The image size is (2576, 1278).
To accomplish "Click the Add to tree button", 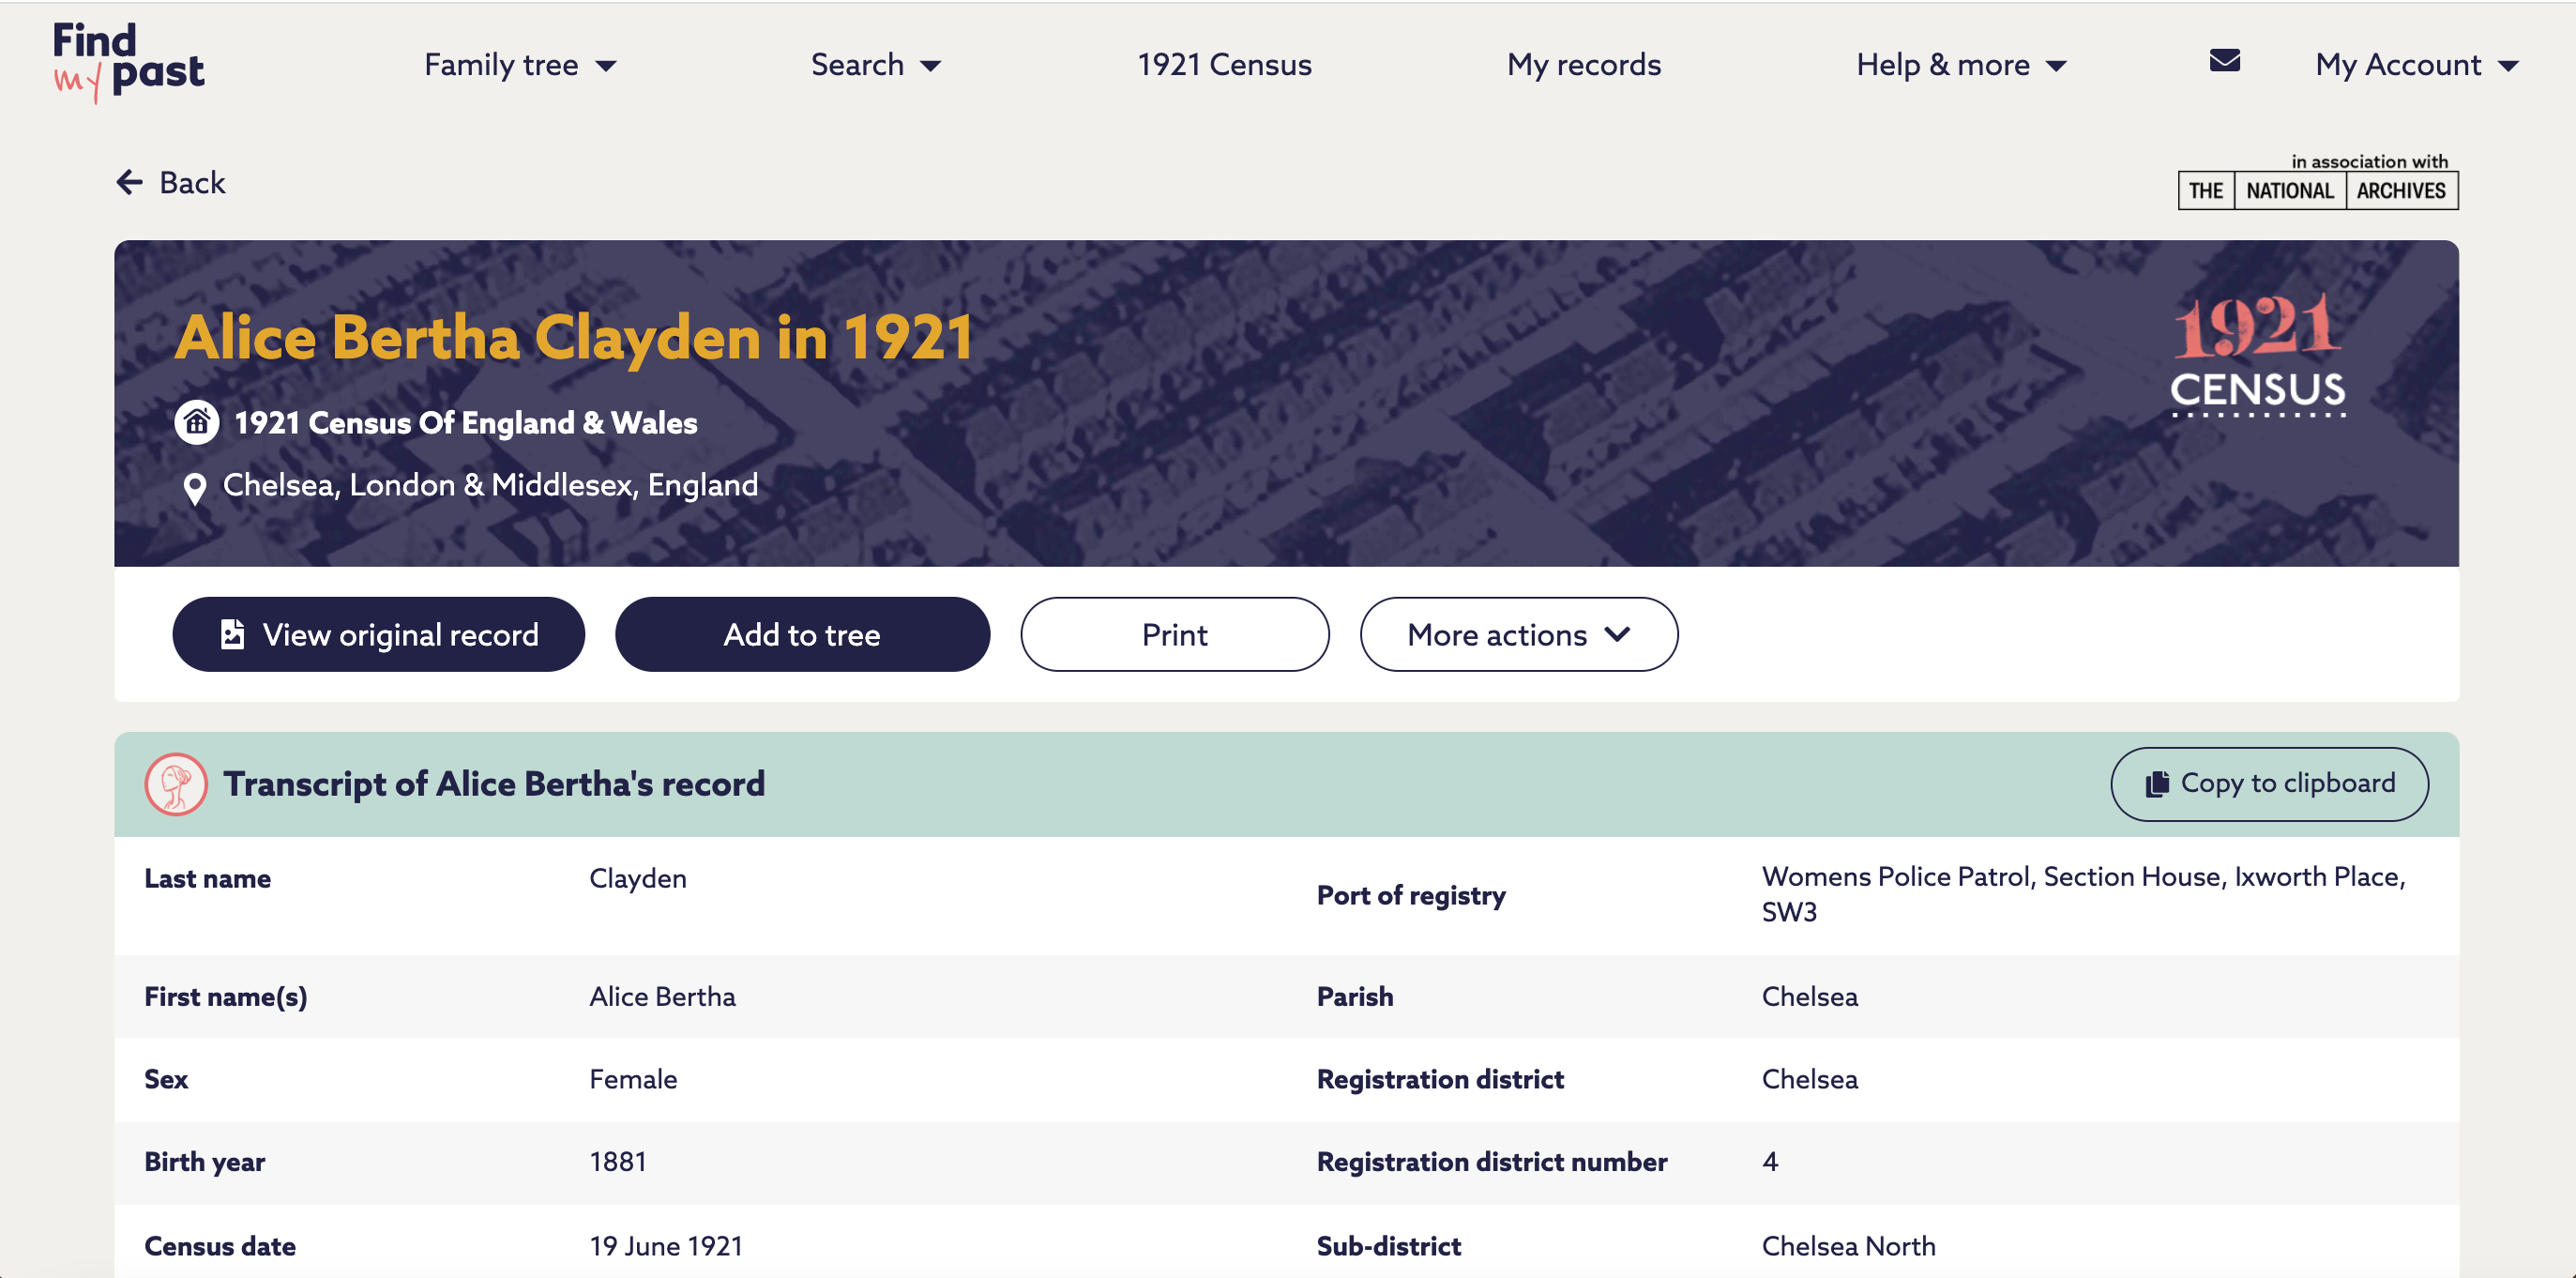I will [x=802, y=635].
